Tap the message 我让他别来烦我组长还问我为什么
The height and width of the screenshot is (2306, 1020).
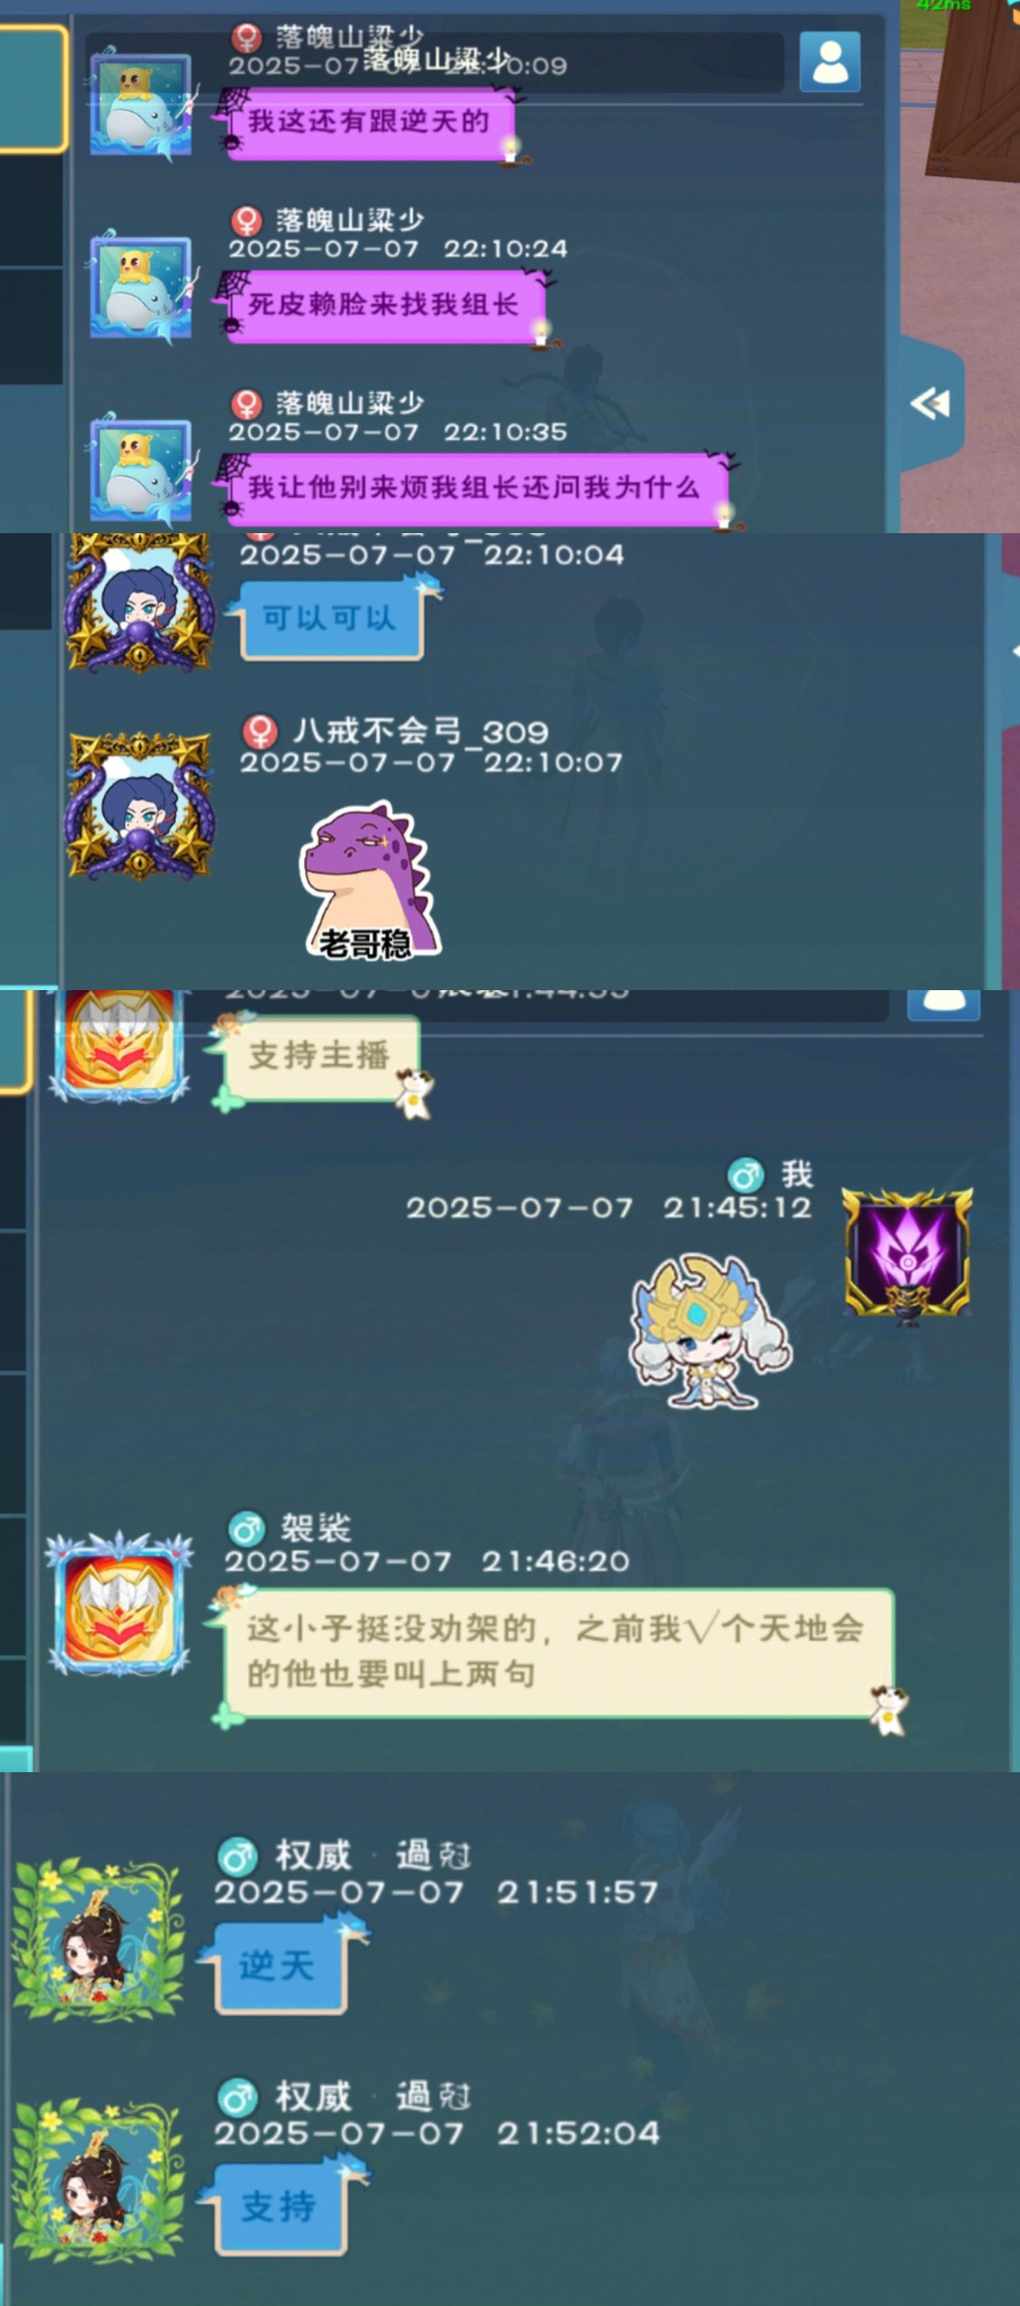coord(474,488)
